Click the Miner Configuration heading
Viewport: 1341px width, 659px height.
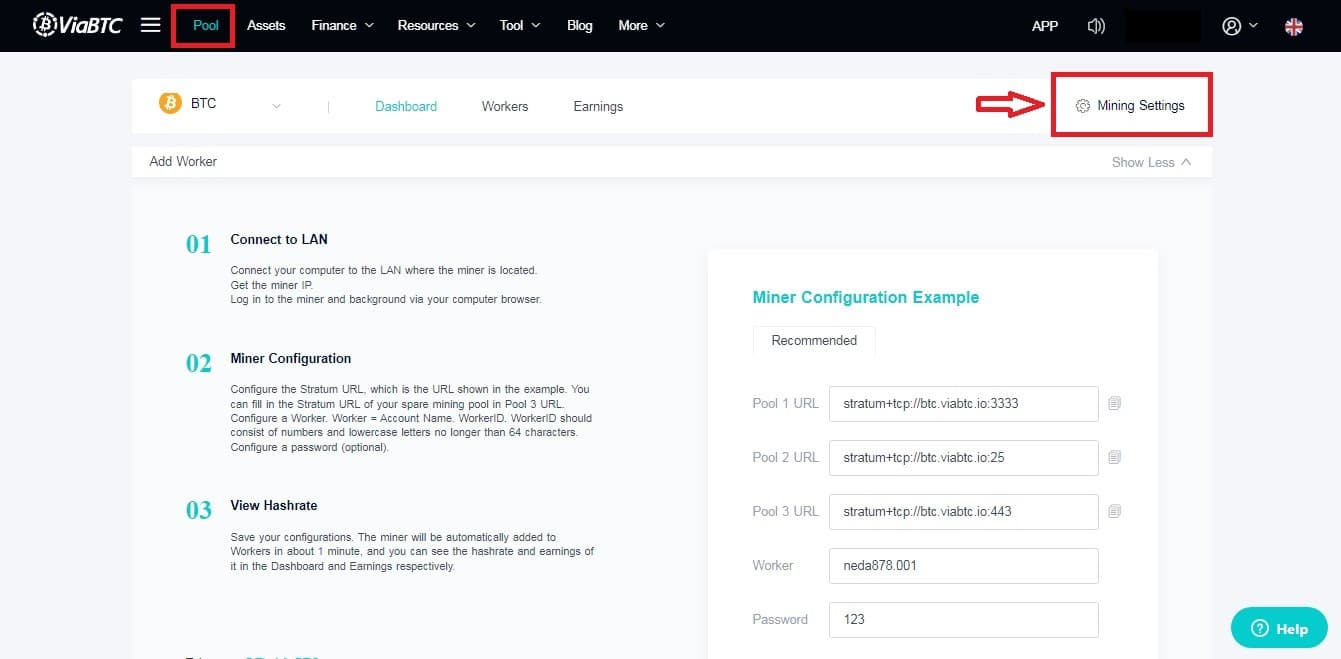click(x=291, y=358)
